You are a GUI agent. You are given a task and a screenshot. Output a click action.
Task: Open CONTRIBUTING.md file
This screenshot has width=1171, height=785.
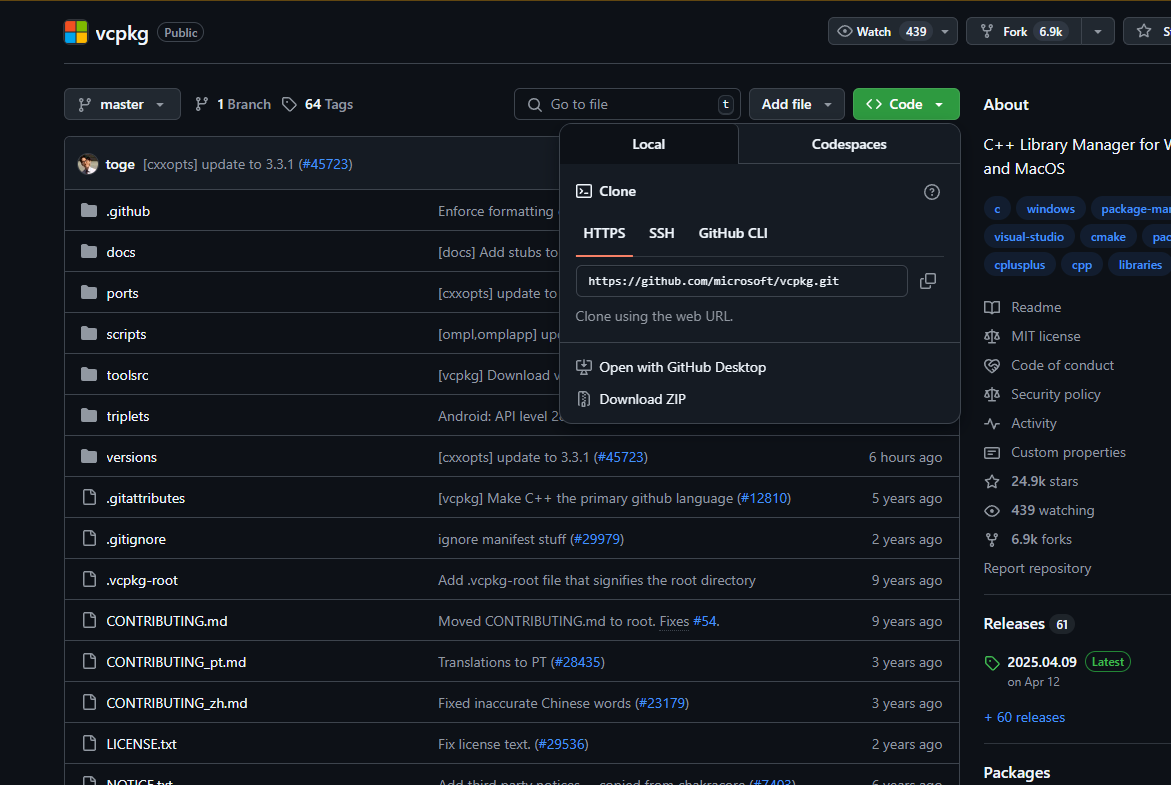[x=167, y=621]
